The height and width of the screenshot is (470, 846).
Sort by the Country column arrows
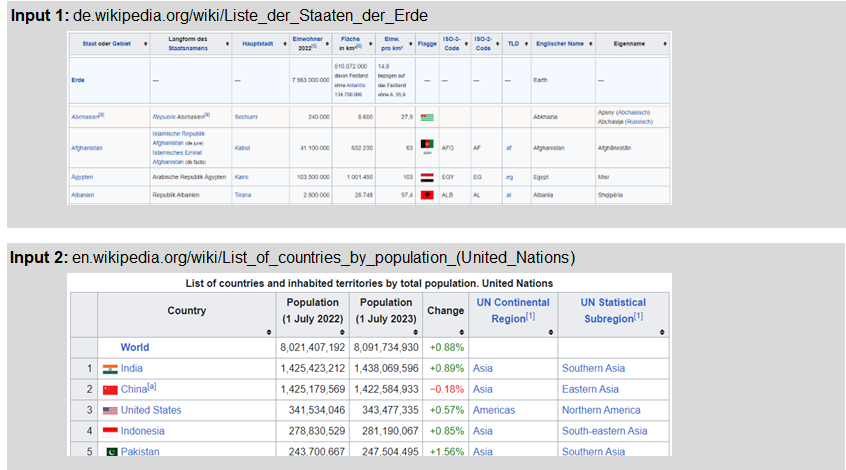(x=269, y=332)
